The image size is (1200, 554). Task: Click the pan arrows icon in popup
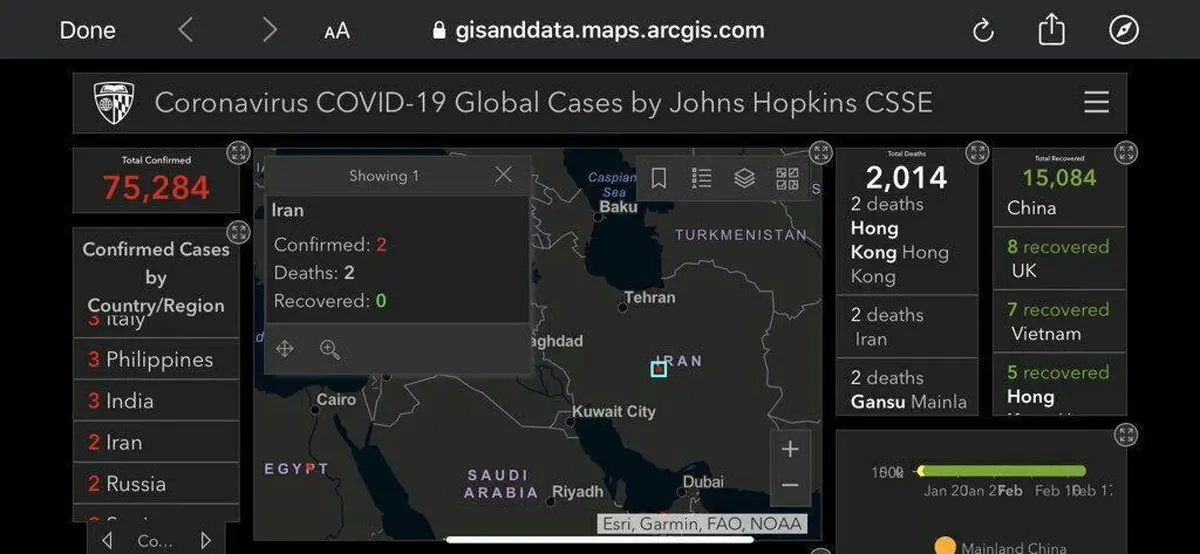pos(285,349)
